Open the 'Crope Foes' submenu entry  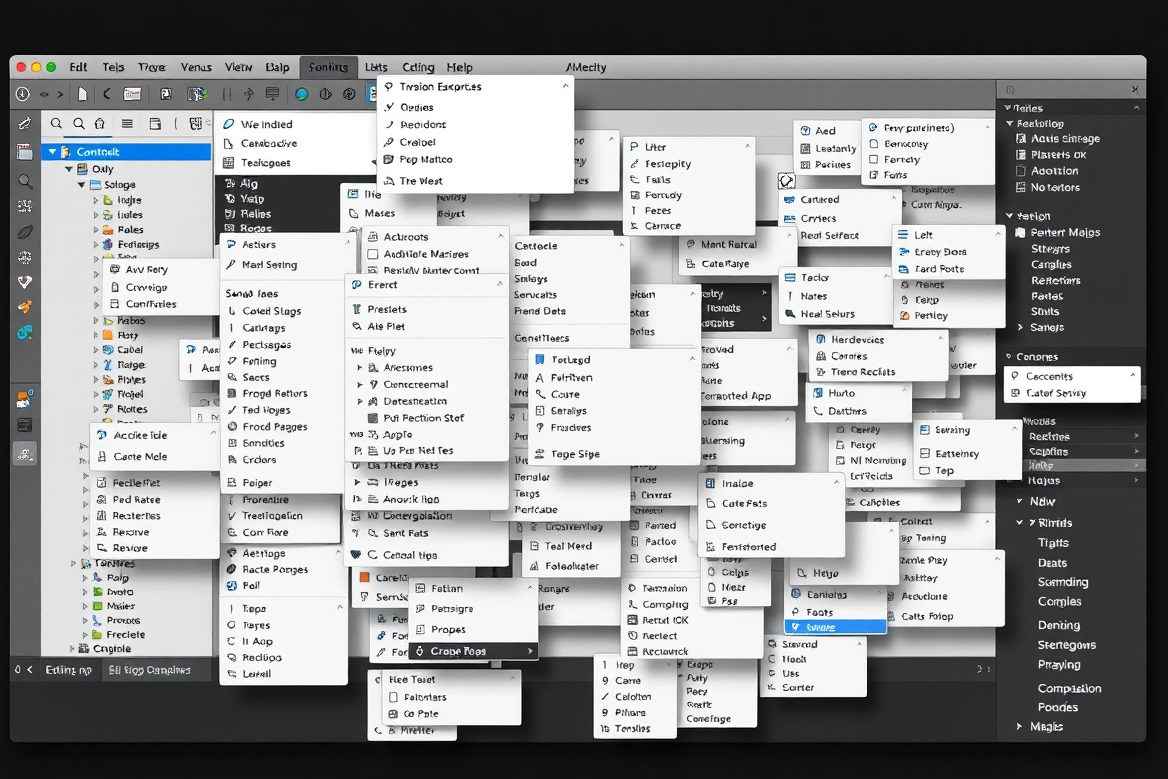coord(473,651)
